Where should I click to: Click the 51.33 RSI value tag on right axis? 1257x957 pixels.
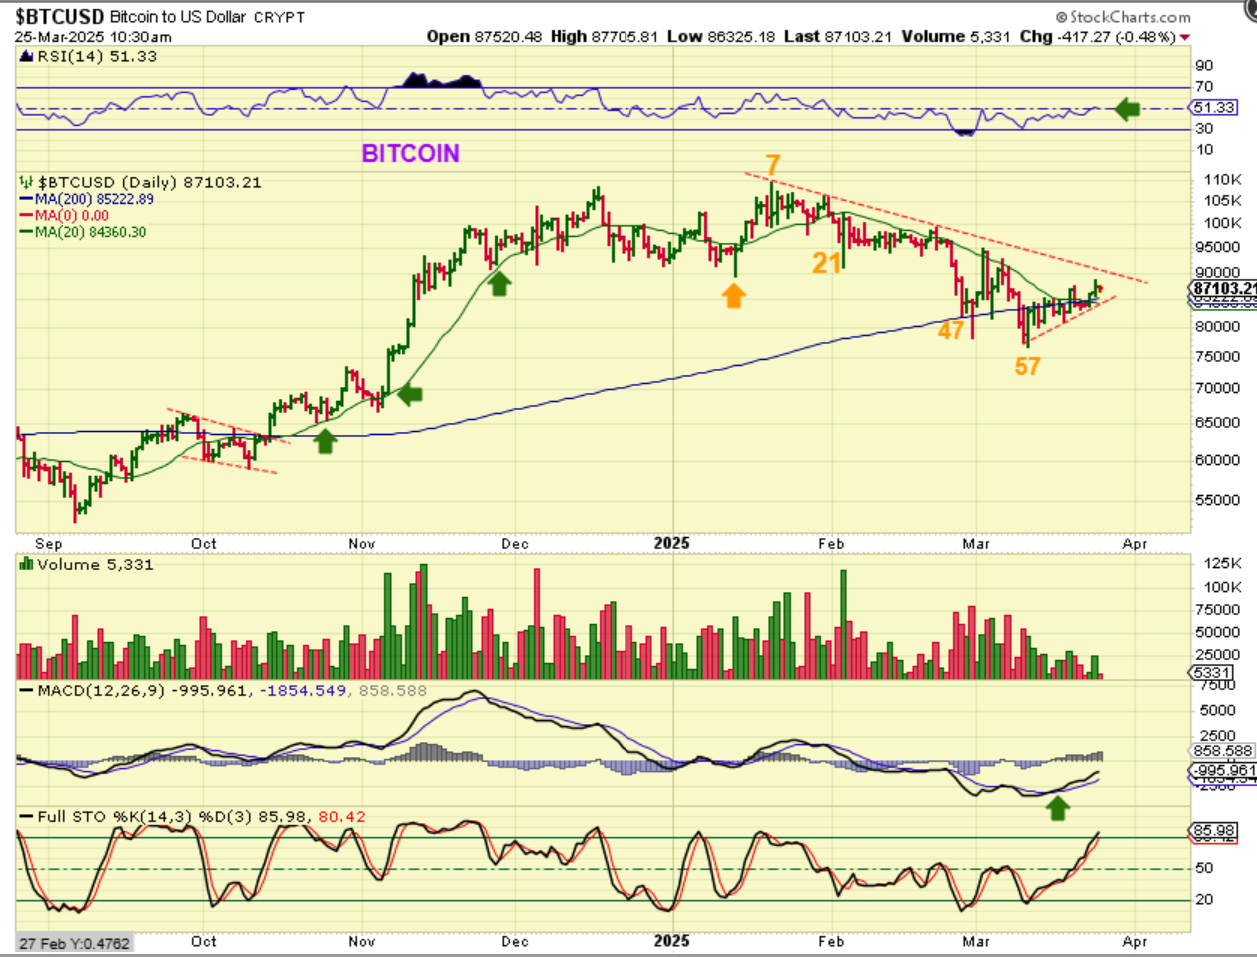click(1213, 107)
